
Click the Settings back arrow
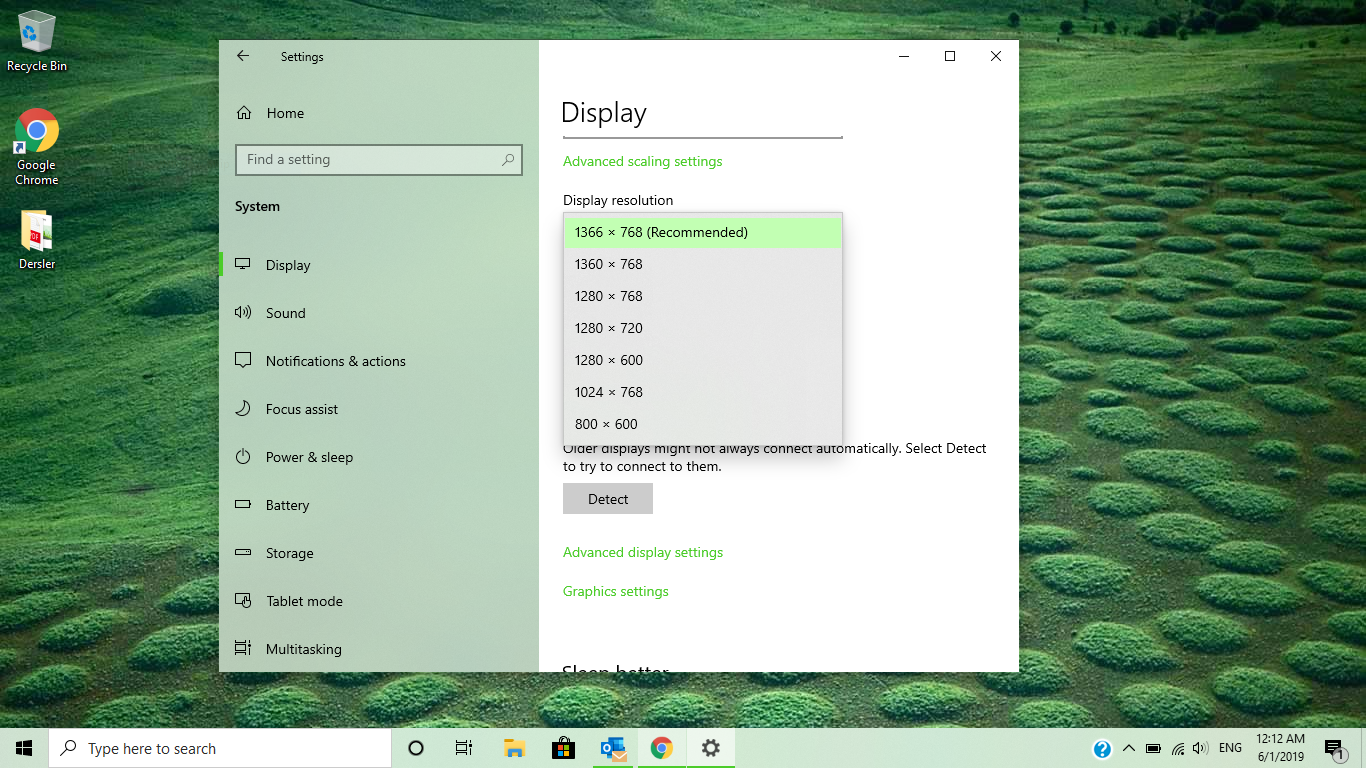tap(243, 57)
